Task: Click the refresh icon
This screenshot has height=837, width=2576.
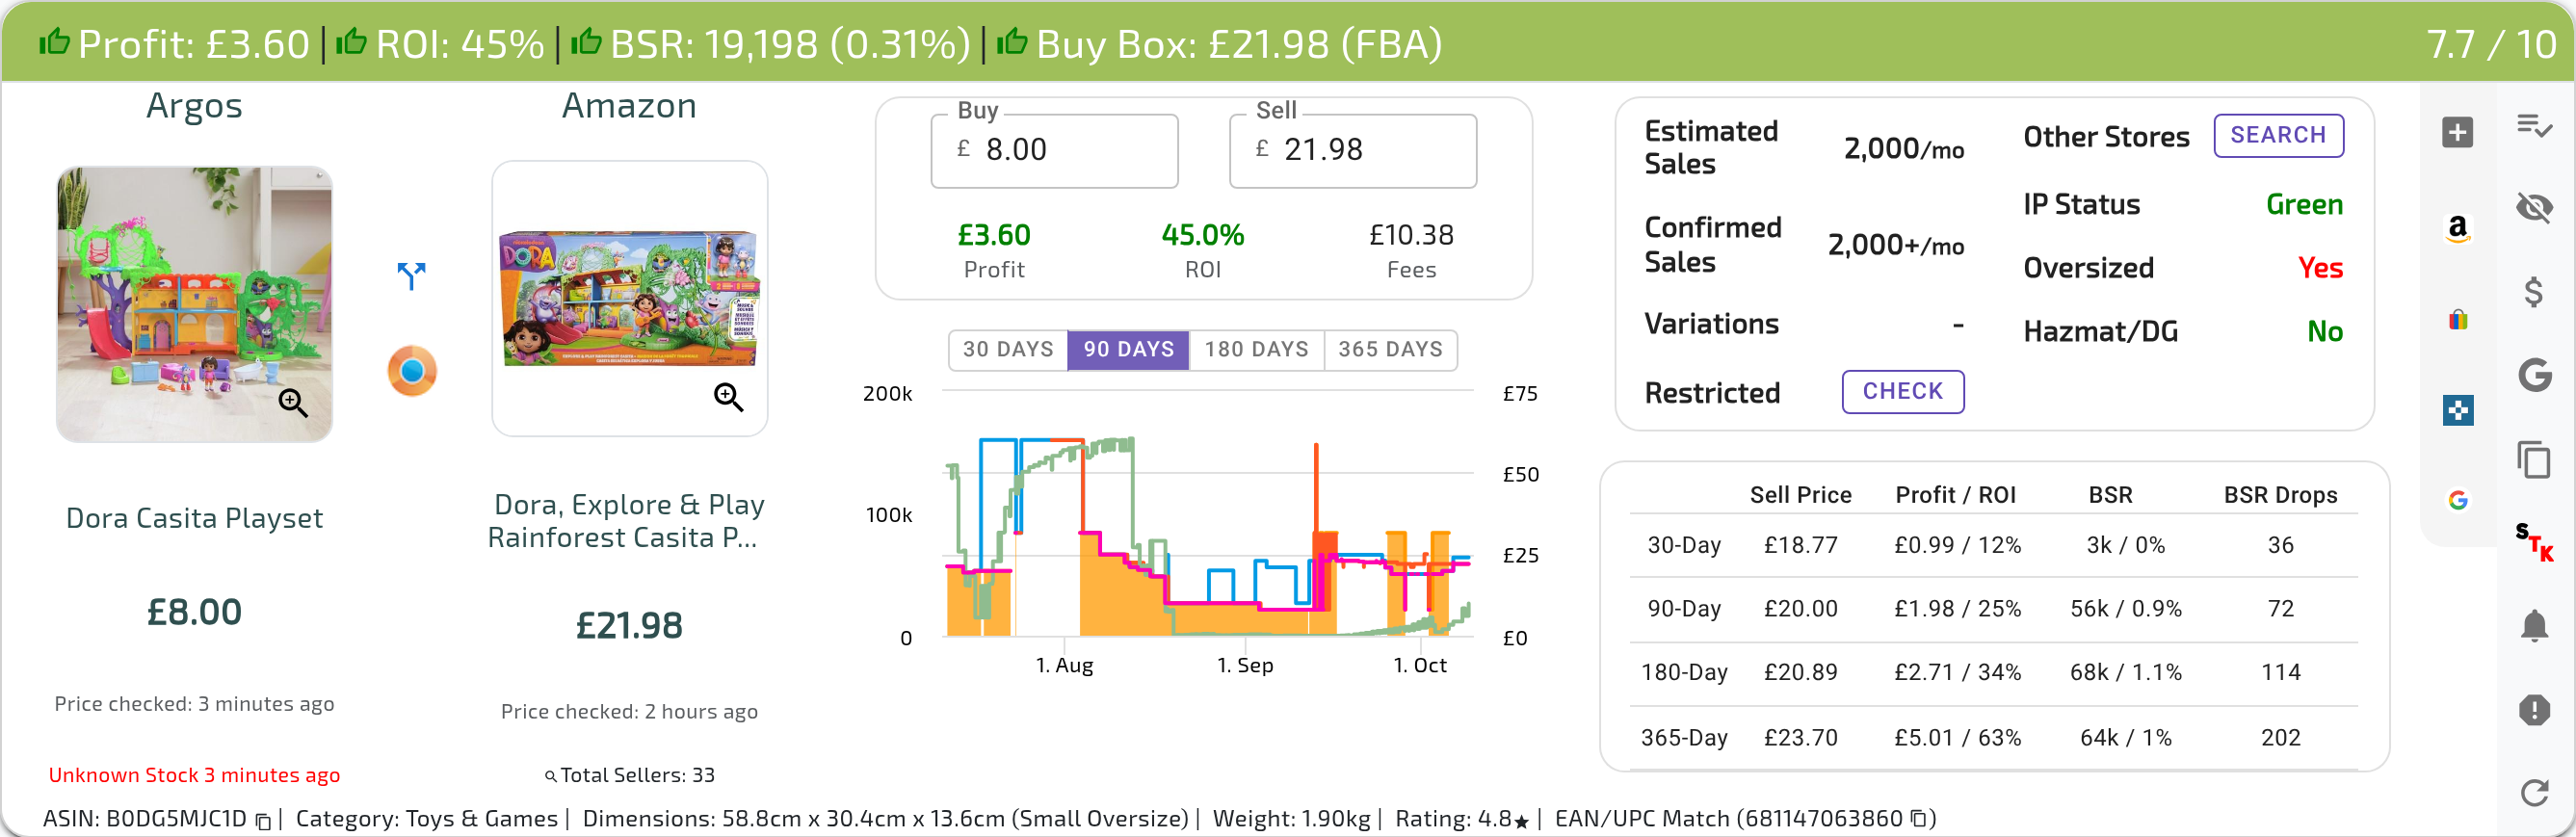Action: pyautogui.click(x=2534, y=793)
